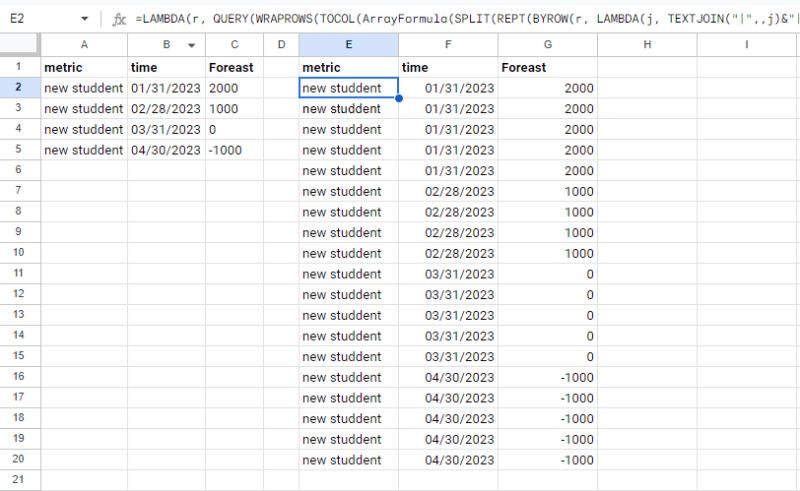Click cell F16 with 04/30/2023
This screenshot has height=491, width=800.
[x=448, y=377]
